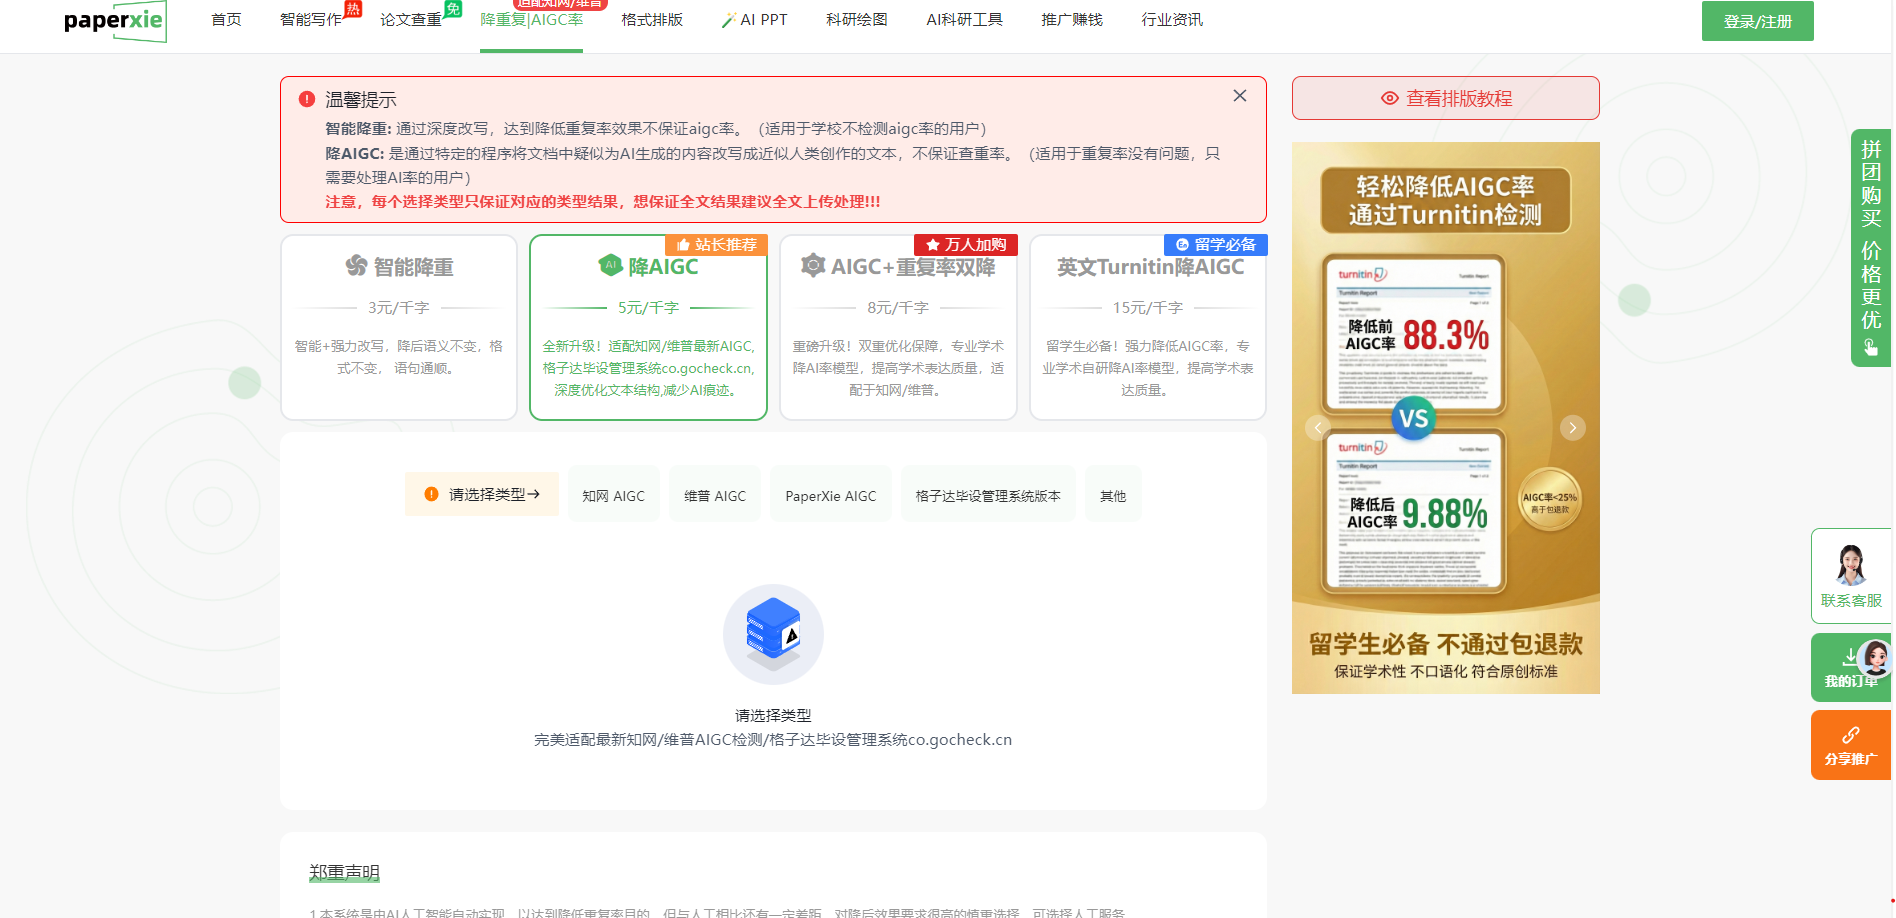Click the blue VS badge in the banner
This screenshot has width=1896, height=918.
1413,418
